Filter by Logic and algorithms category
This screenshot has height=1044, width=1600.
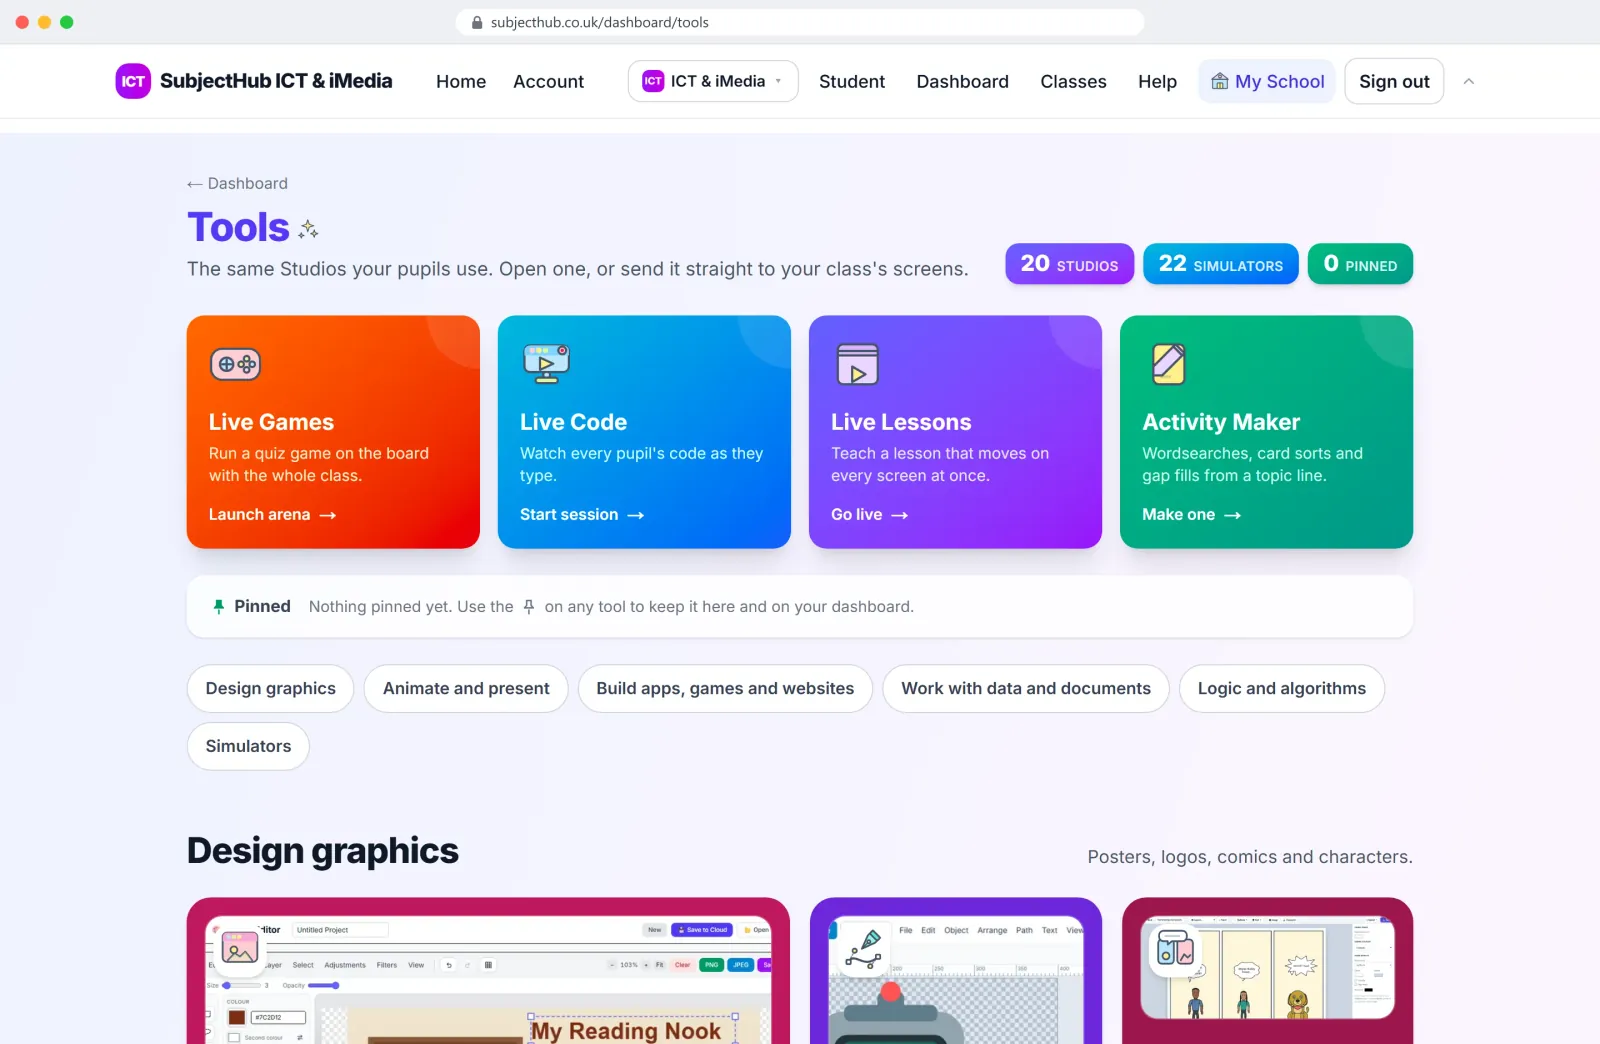pyautogui.click(x=1282, y=688)
